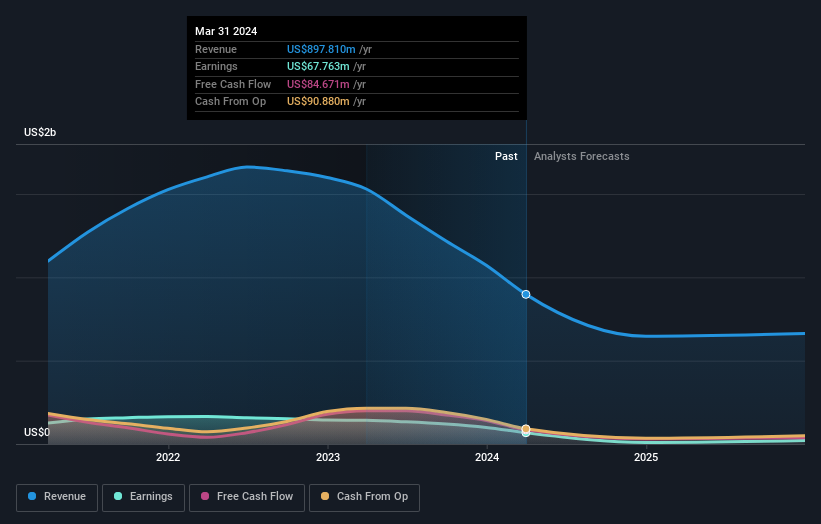The height and width of the screenshot is (524, 821).
Task: Click the 2022 x-axis label
Action: (x=168, y=458)
